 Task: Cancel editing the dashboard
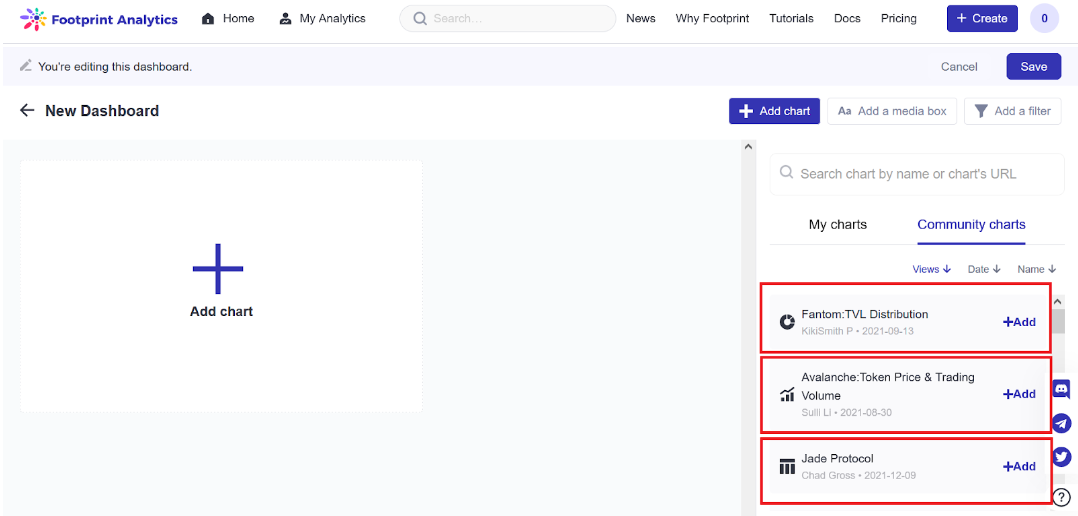(x=959, y=67)
